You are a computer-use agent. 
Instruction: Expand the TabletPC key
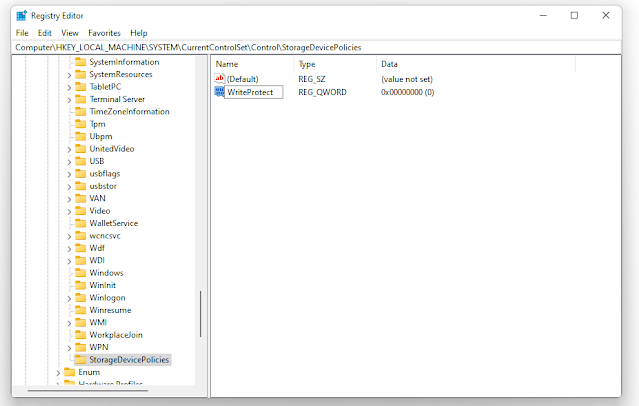click(69, 87)
